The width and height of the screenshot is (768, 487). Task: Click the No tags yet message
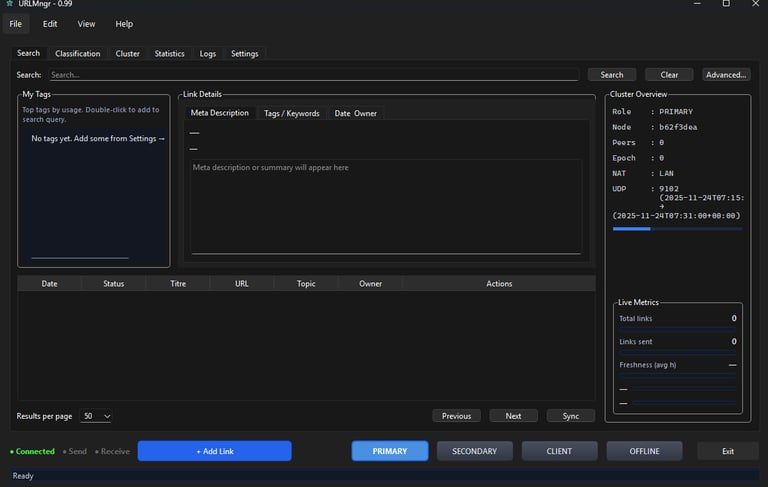[x=98, y=139]
